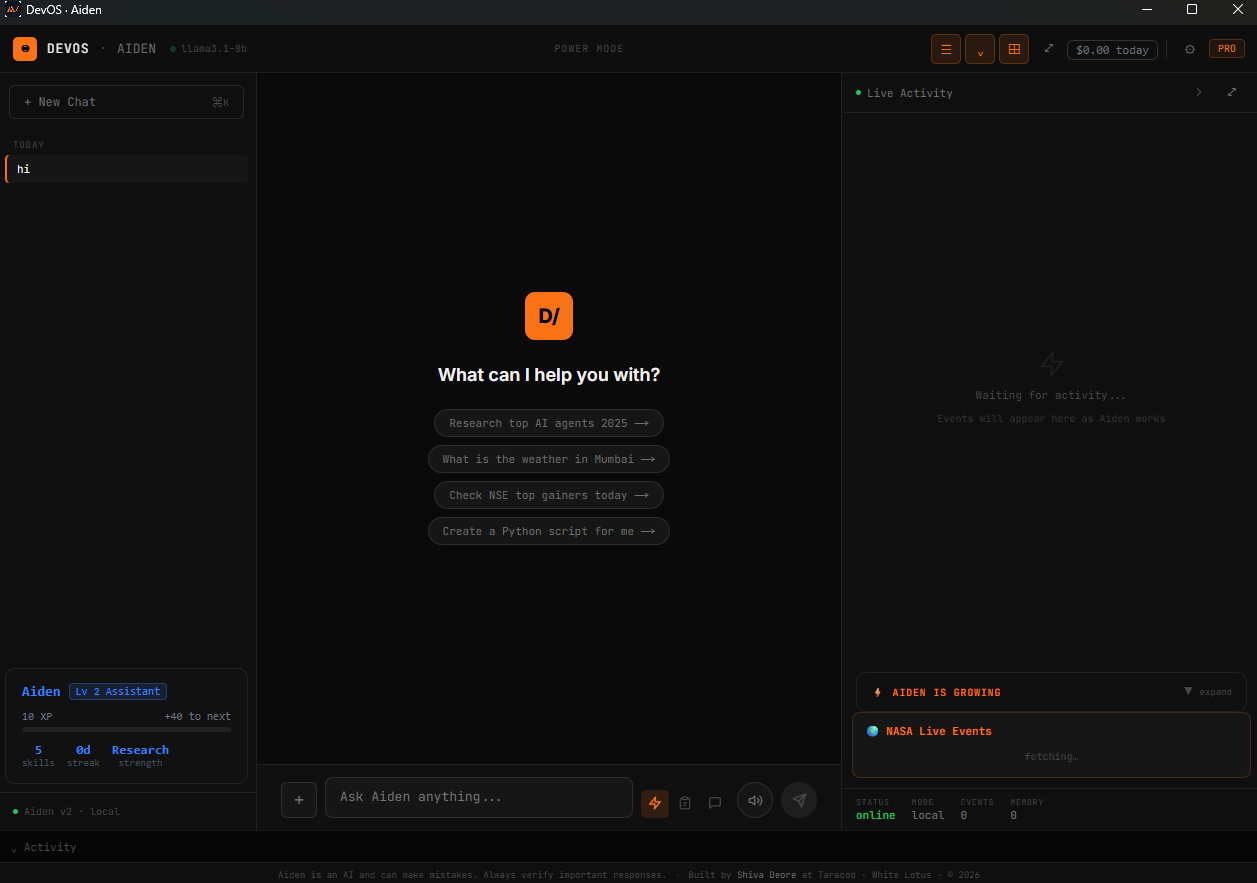Viewport: 1257px width, 883px height.
Task: Choose 'Create a Python script for me' suggestion
Action: pos(549,531)
